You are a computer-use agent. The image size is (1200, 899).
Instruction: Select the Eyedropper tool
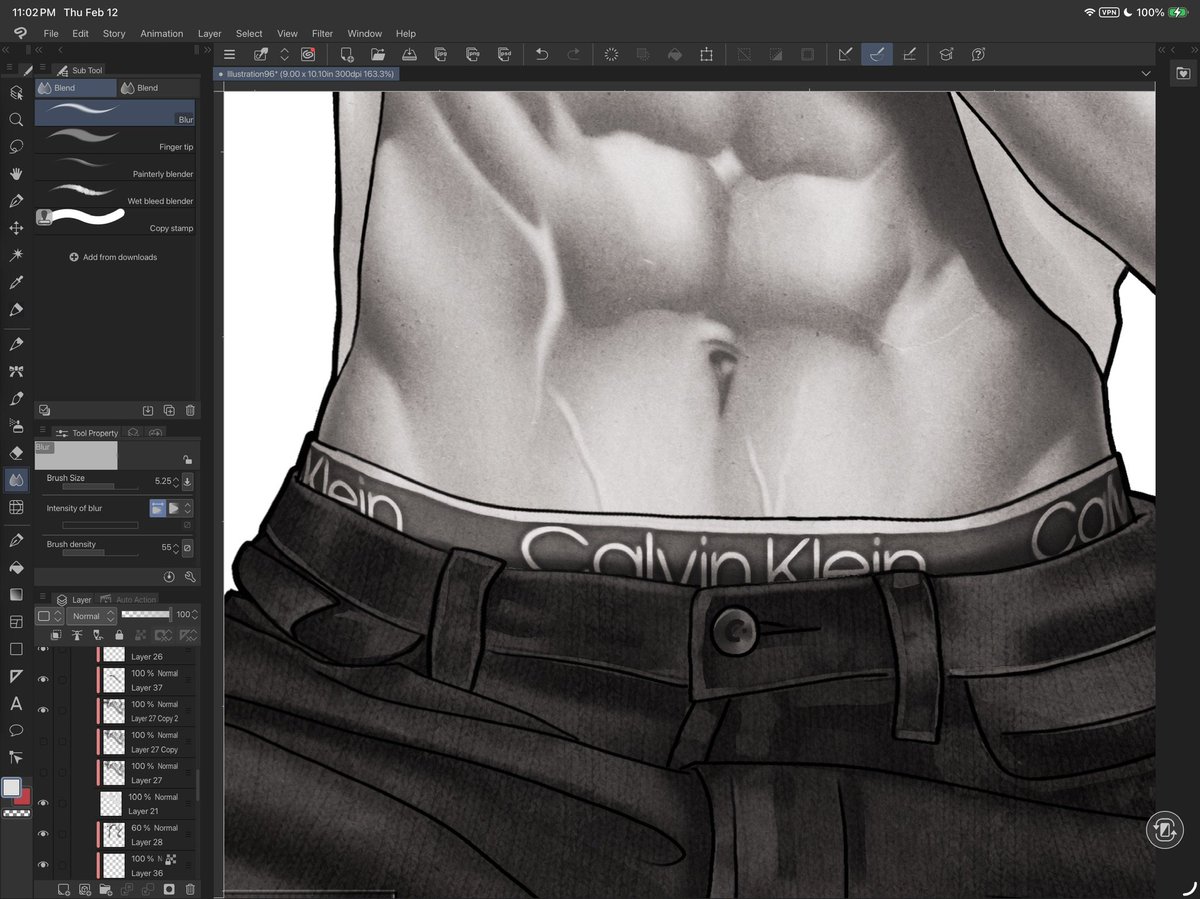(16, 283)
